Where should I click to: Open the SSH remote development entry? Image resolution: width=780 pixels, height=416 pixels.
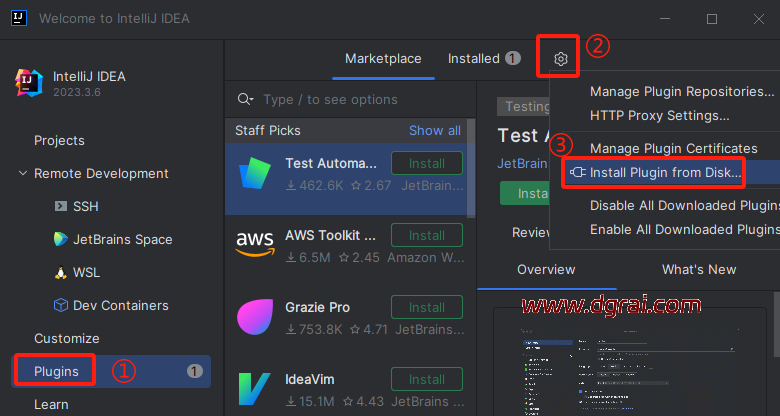85,206
